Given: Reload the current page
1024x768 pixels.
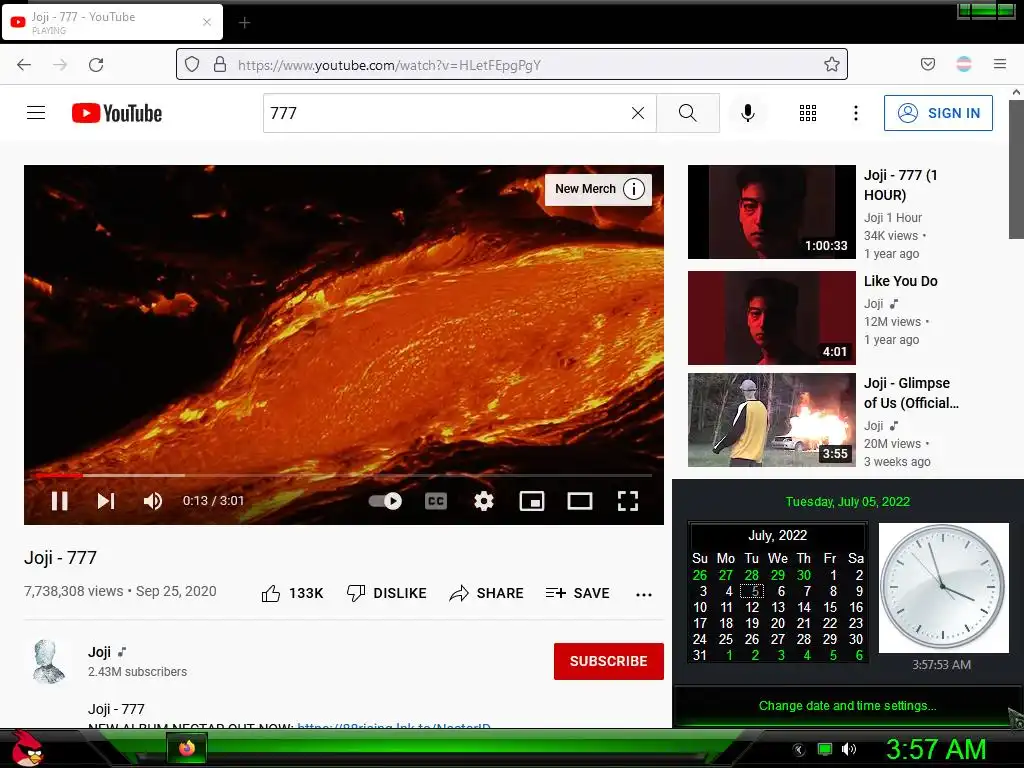Looking at the screenshot, I should pos(96,65).
